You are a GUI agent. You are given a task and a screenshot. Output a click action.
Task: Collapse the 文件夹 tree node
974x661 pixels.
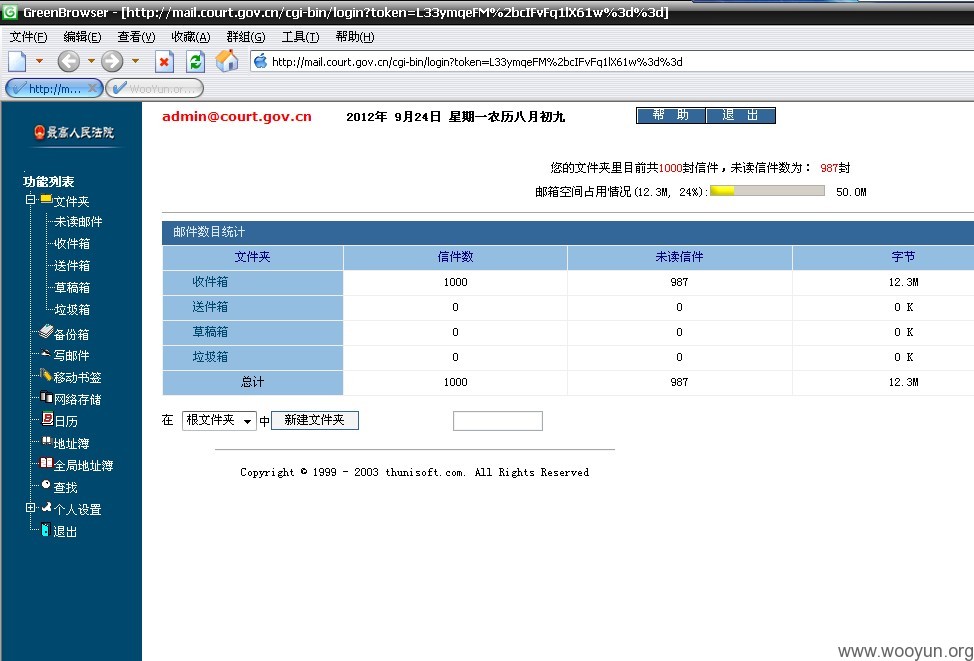[30, 199]
